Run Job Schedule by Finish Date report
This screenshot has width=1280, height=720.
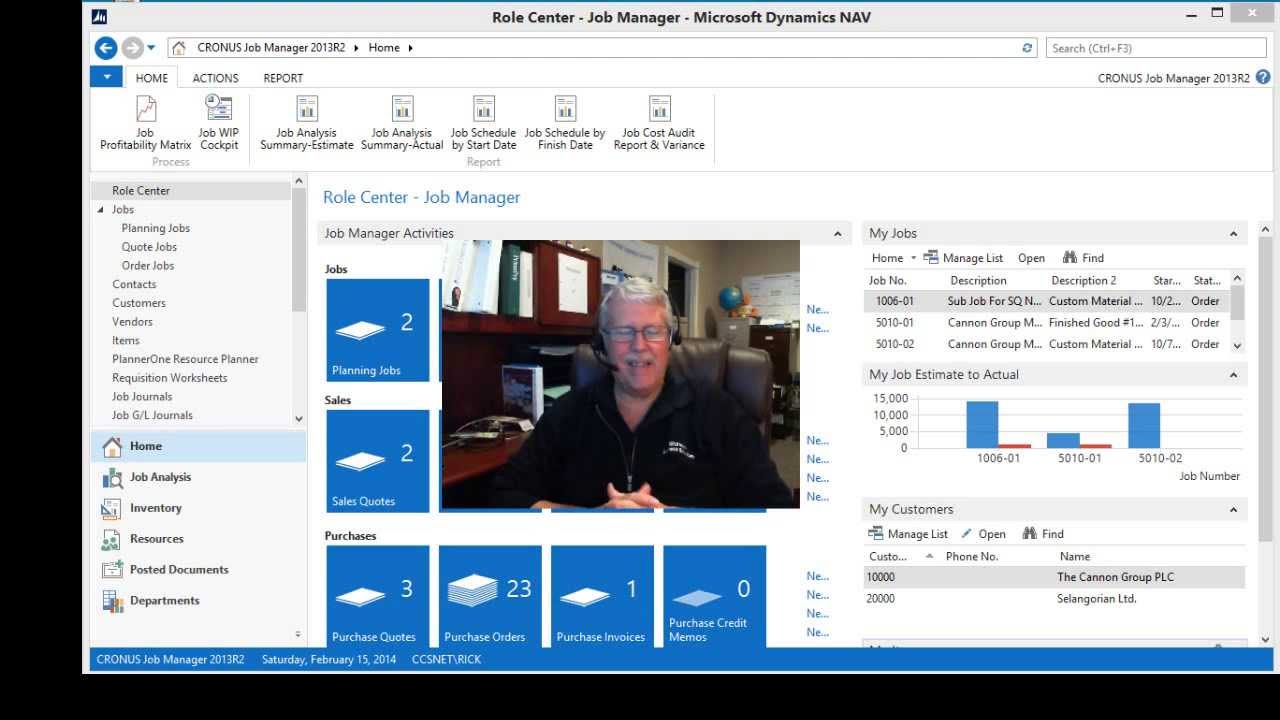tap(565, 123)
